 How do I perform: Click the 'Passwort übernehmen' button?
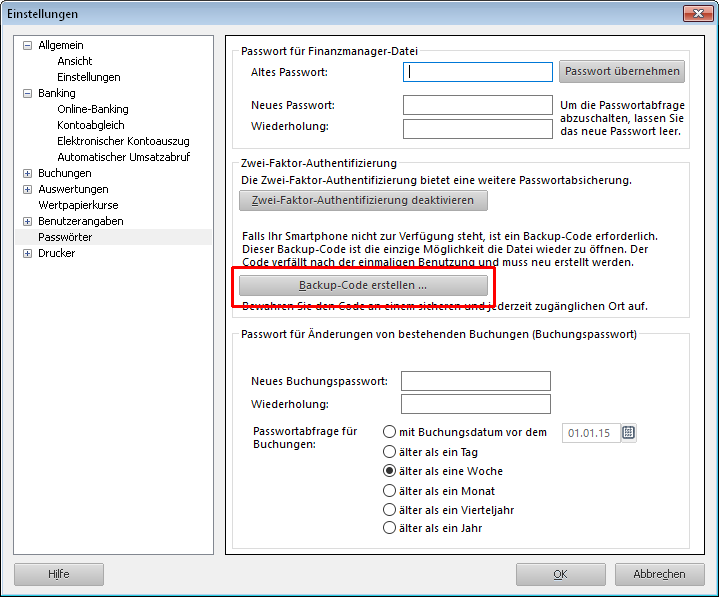coord(622,71)
